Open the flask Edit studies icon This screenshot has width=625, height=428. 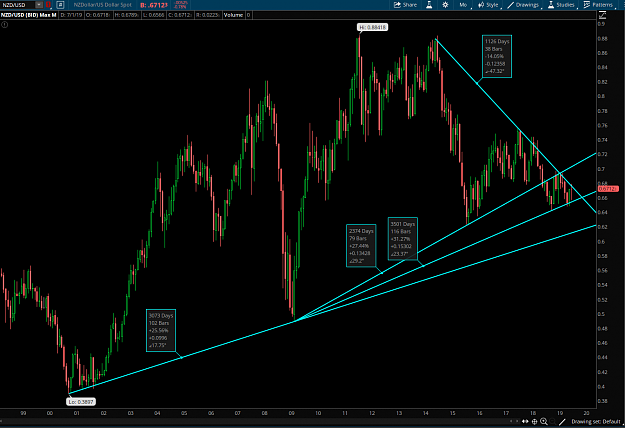tap(429, 5)
